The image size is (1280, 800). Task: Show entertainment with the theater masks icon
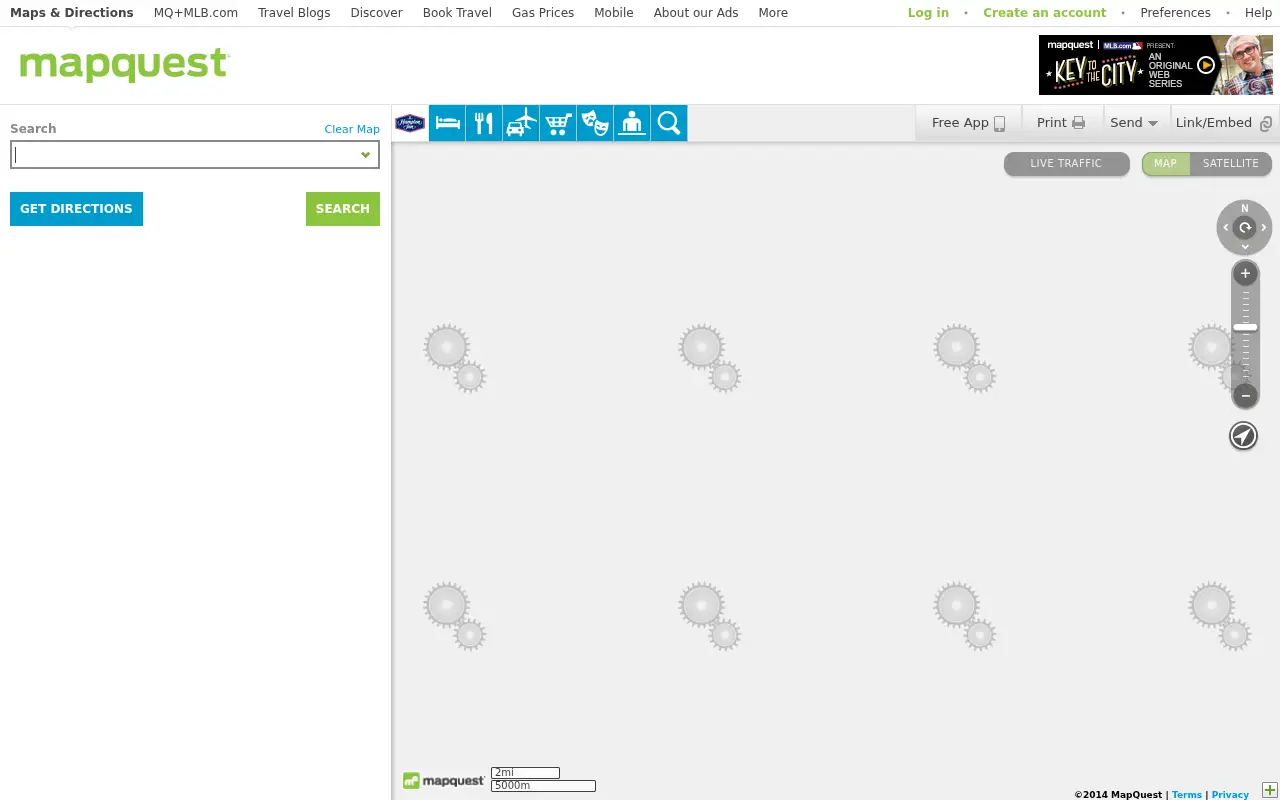pos(595,123)
